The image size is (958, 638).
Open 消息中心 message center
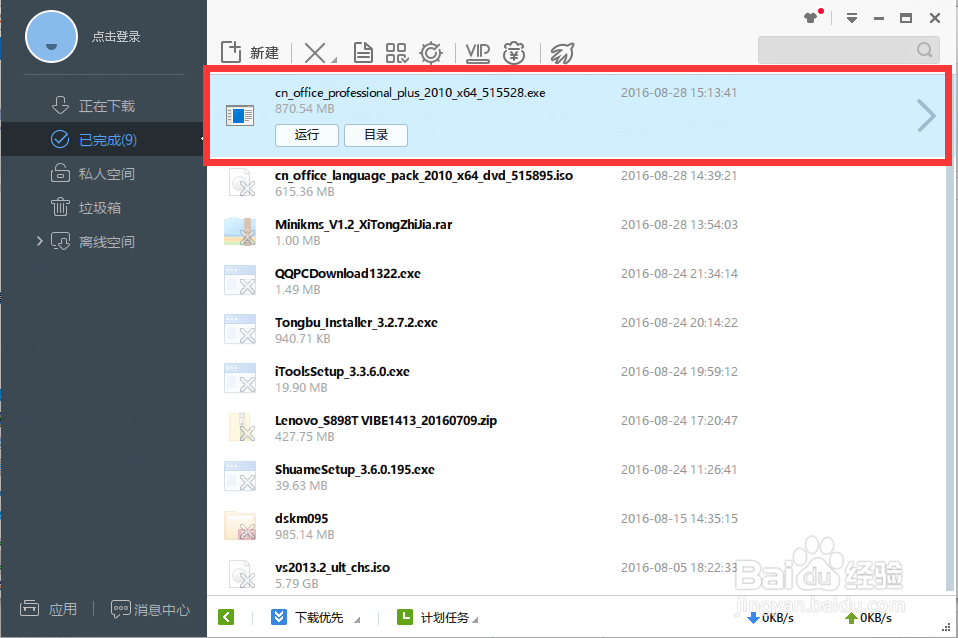point(150,609)
